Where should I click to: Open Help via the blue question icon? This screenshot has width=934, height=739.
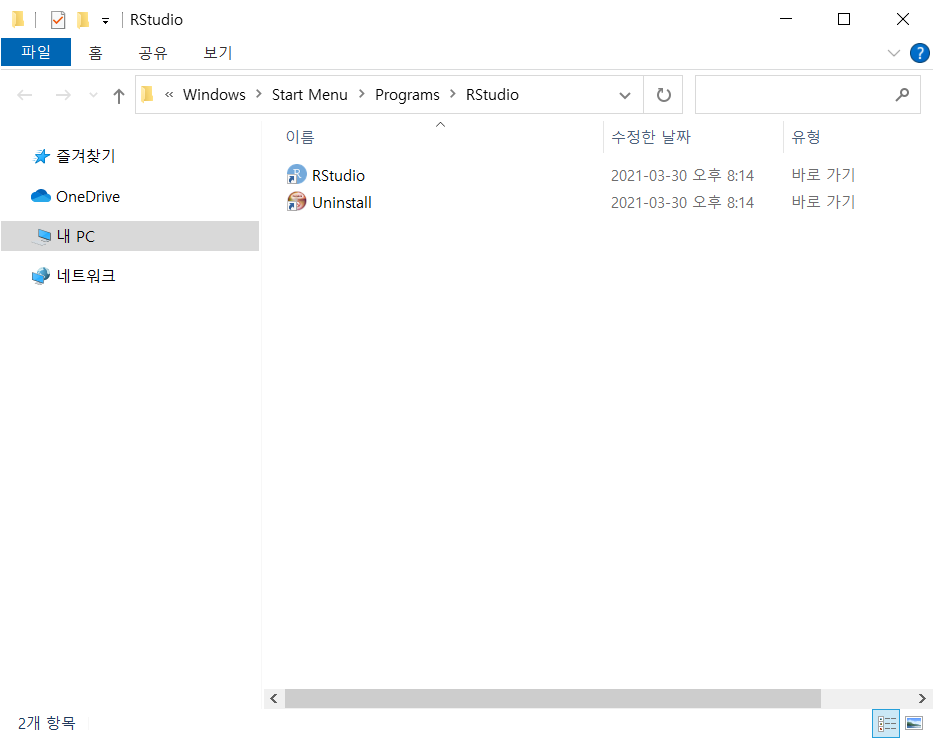(x=919, y=53)
